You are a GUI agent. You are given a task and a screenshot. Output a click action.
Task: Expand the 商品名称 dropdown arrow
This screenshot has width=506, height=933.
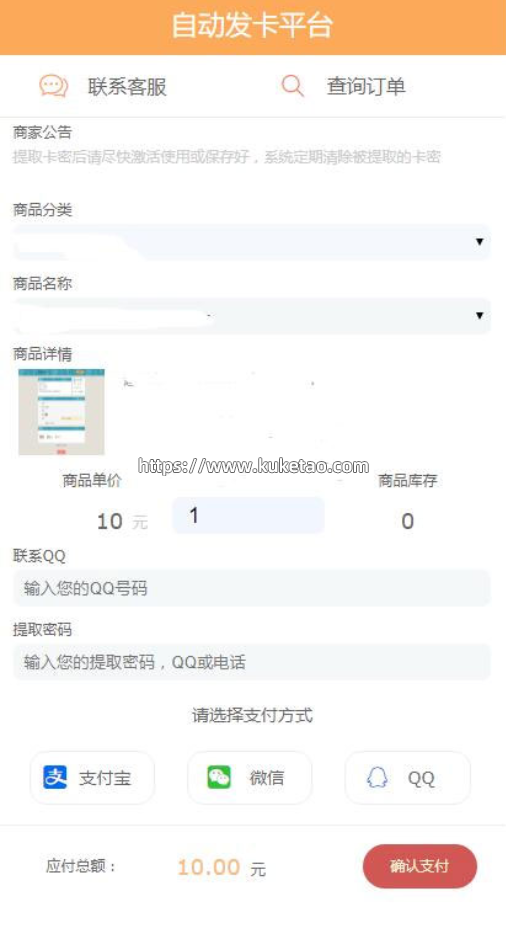(x=479, y=315)
